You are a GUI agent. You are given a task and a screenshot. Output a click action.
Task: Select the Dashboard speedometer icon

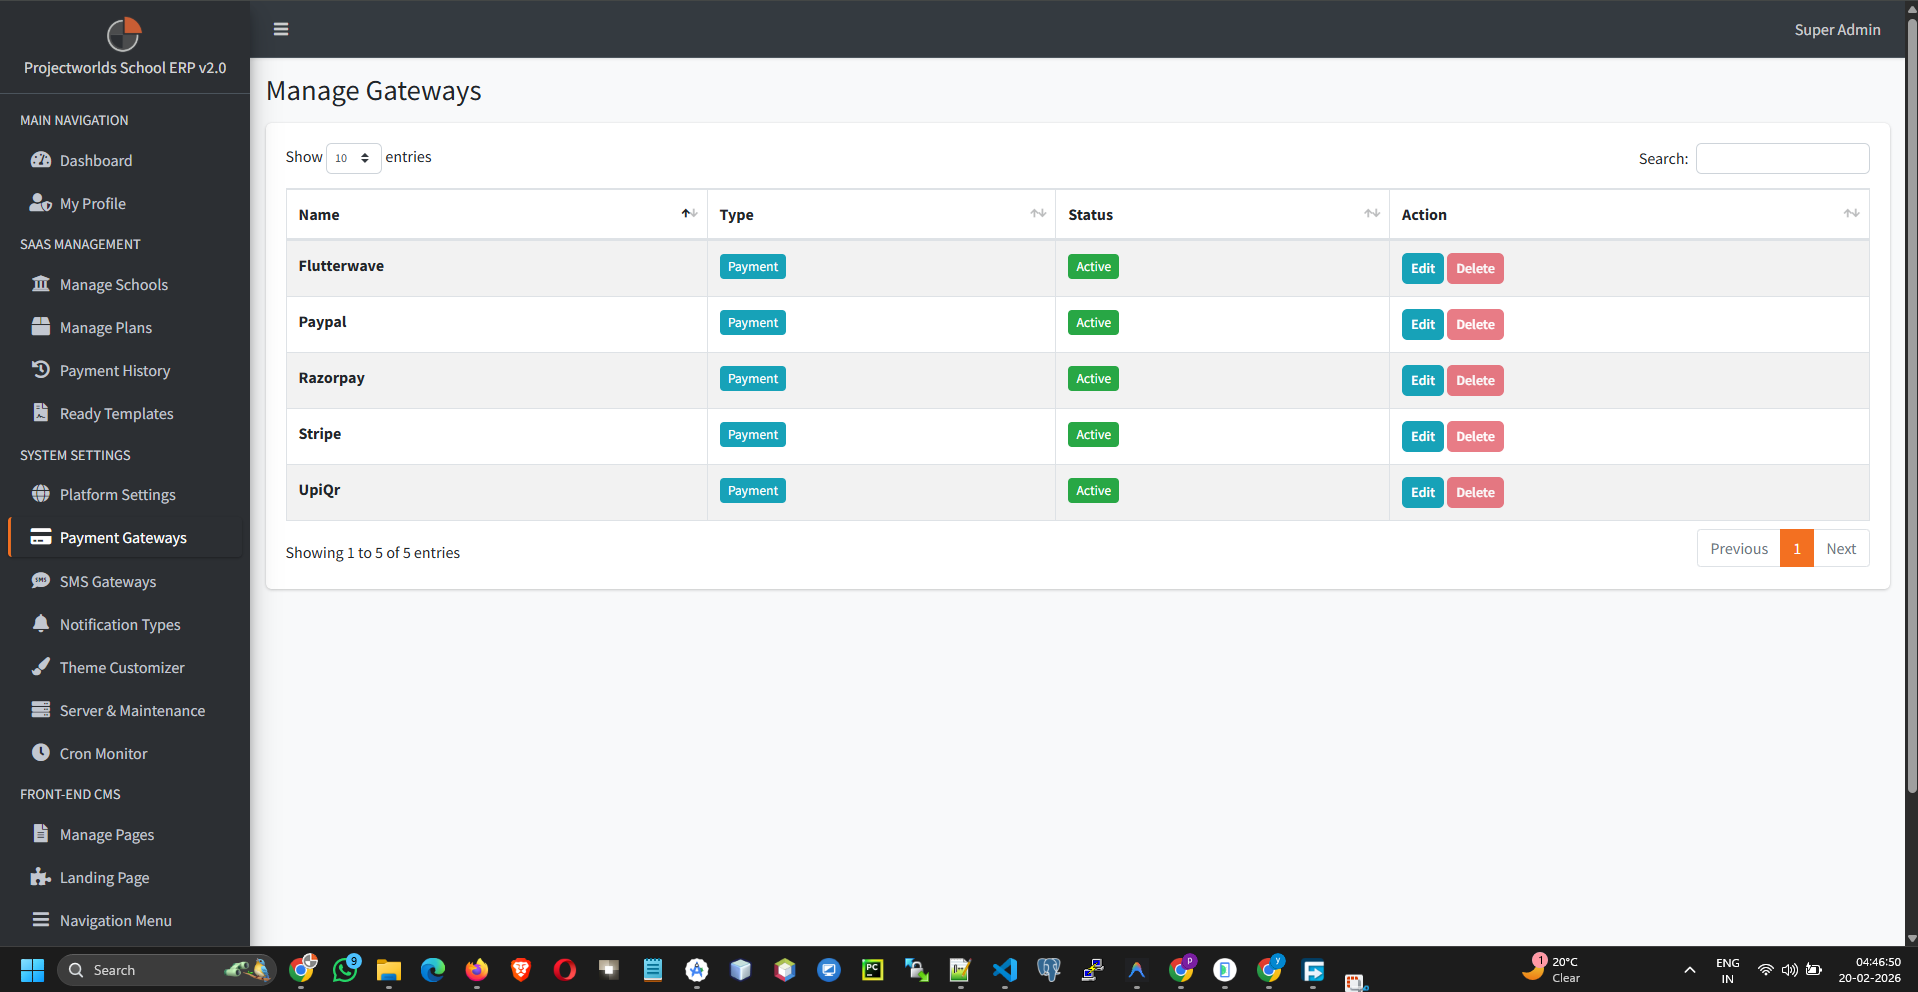click(41, 160)
